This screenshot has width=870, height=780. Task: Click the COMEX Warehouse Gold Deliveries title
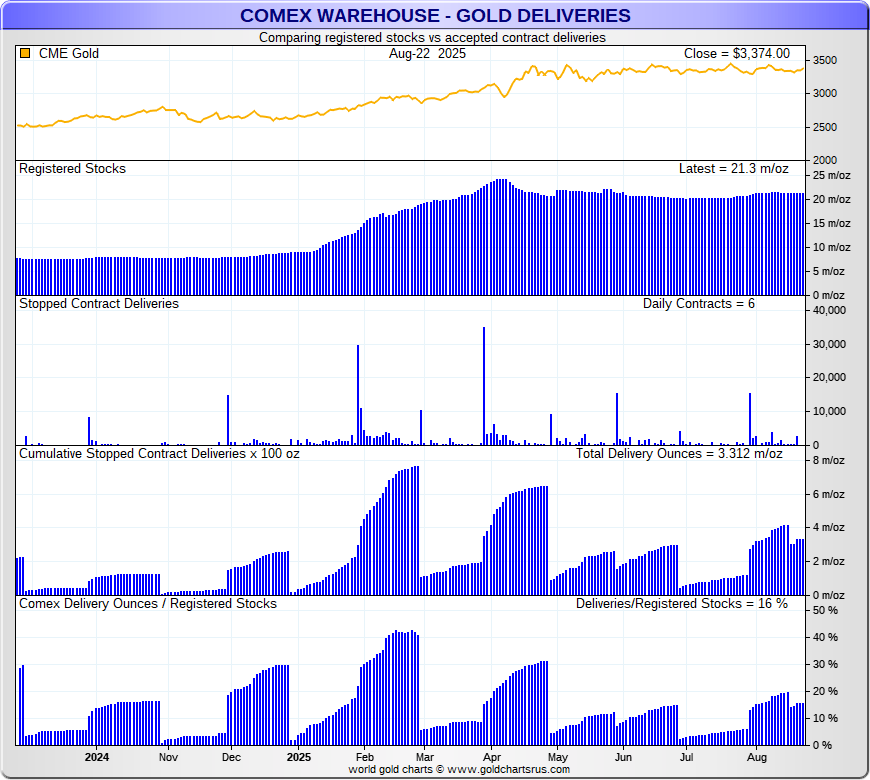(x=435, y=15)
